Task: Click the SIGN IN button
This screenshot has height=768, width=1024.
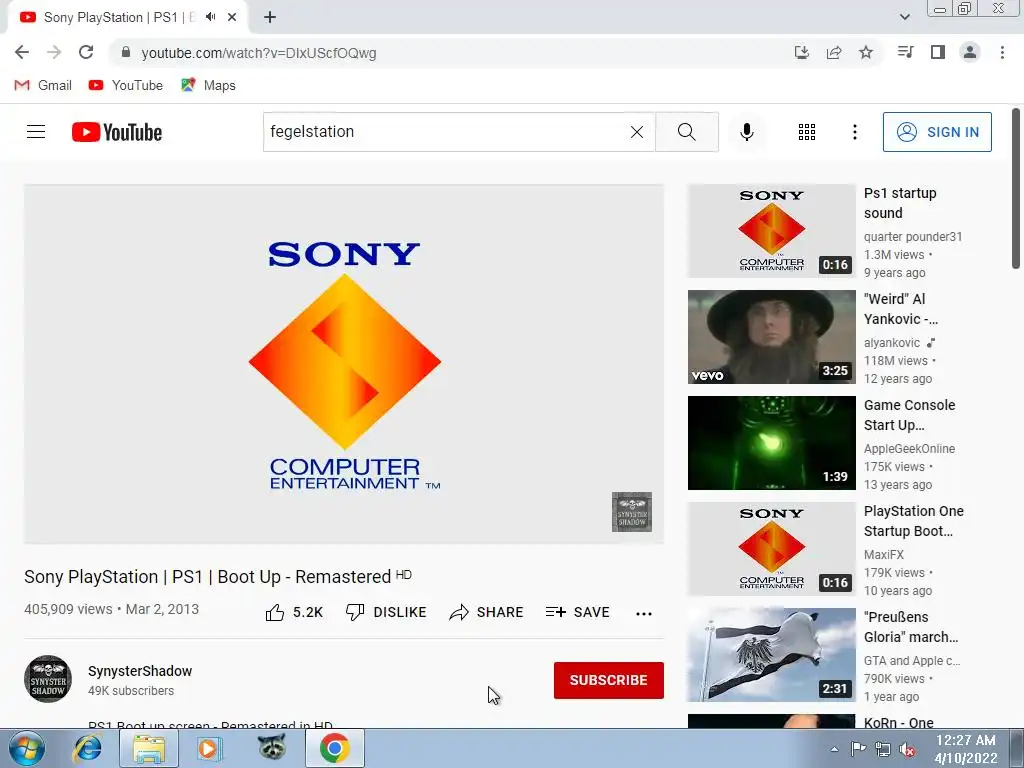Action: [937, 132]
